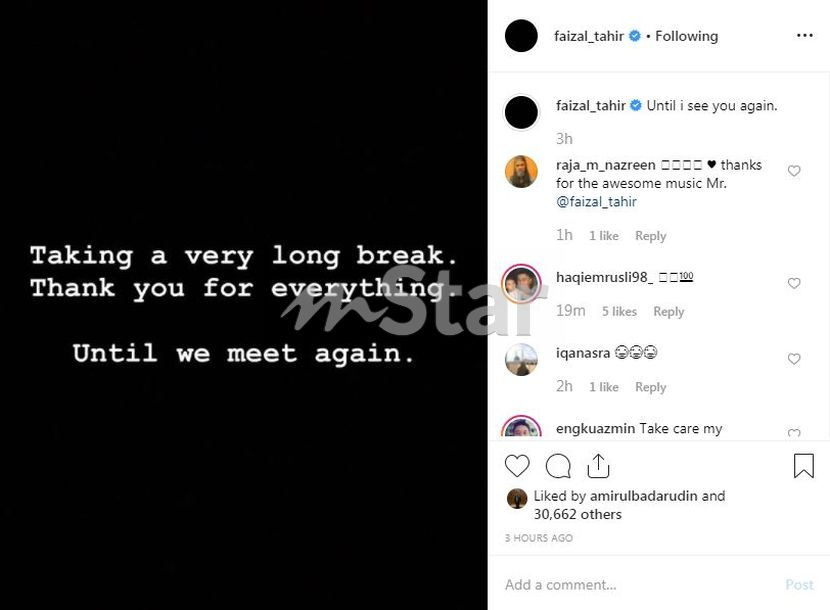
Task: Open the three-dot more options menu
Action: coord(804,36)
